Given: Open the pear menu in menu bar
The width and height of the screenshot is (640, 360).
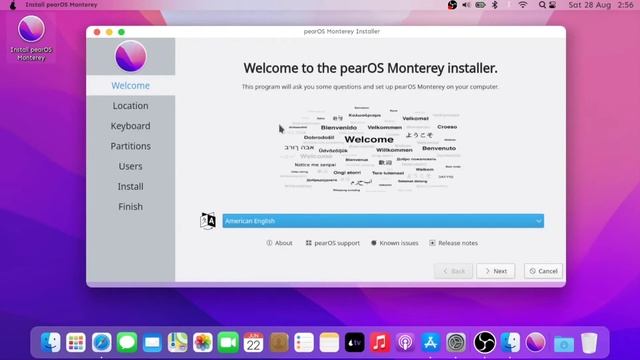Looking at the screenshot, I should (13, 5).
